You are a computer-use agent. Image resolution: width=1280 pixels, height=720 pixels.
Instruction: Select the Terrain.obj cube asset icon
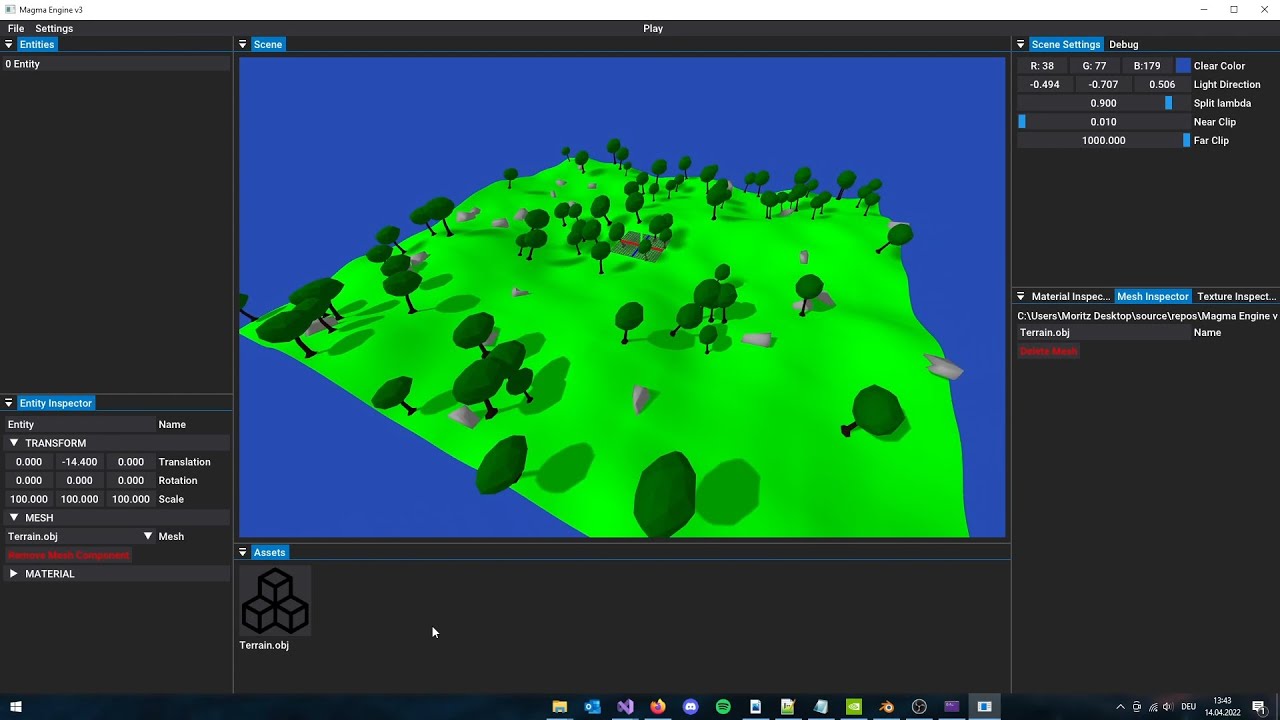pos(275,601)
